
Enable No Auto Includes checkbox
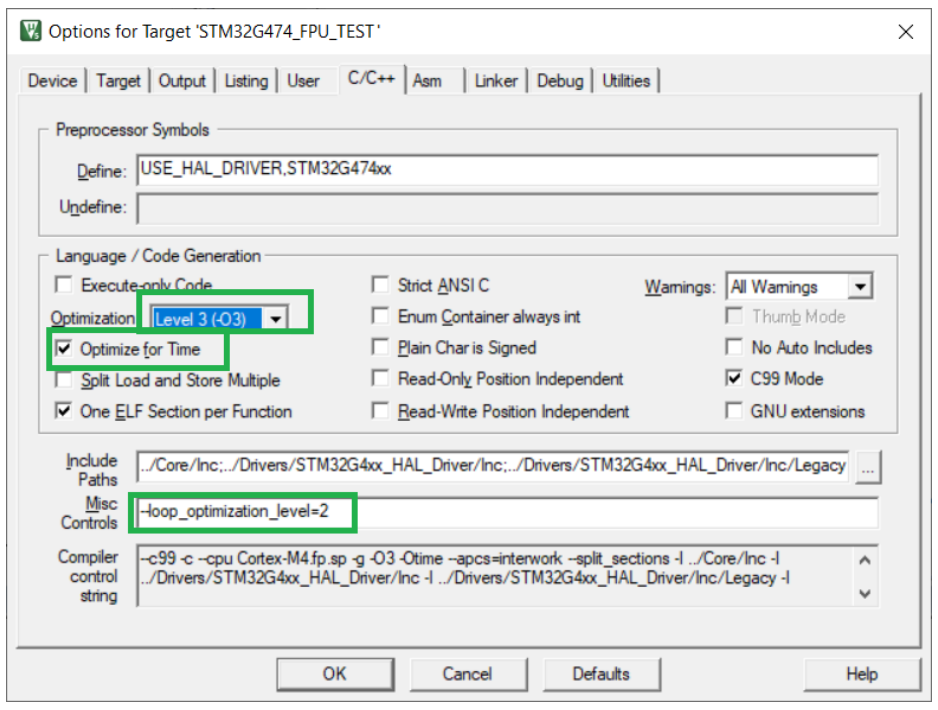coord(734,348)
